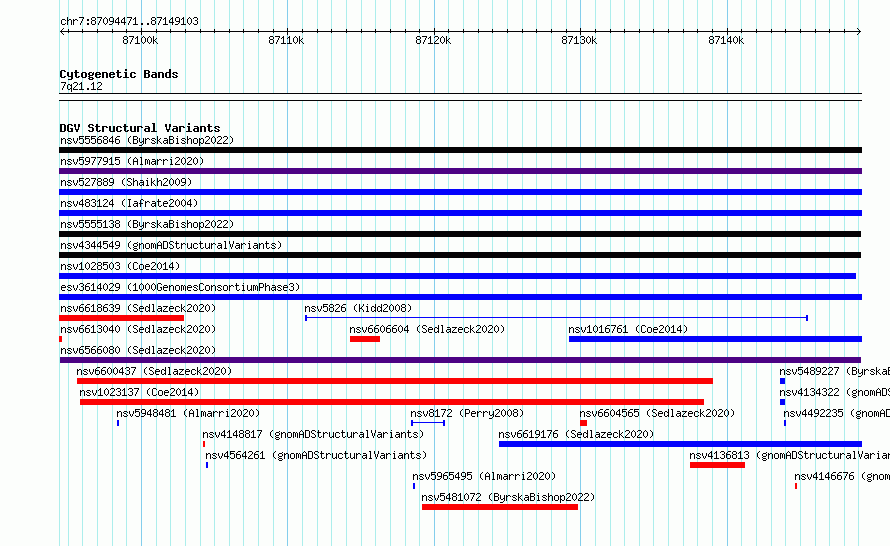Open nsv1023137 (Coe2014) label
This screenshot has height=546, width=890.
coord(139,392)
